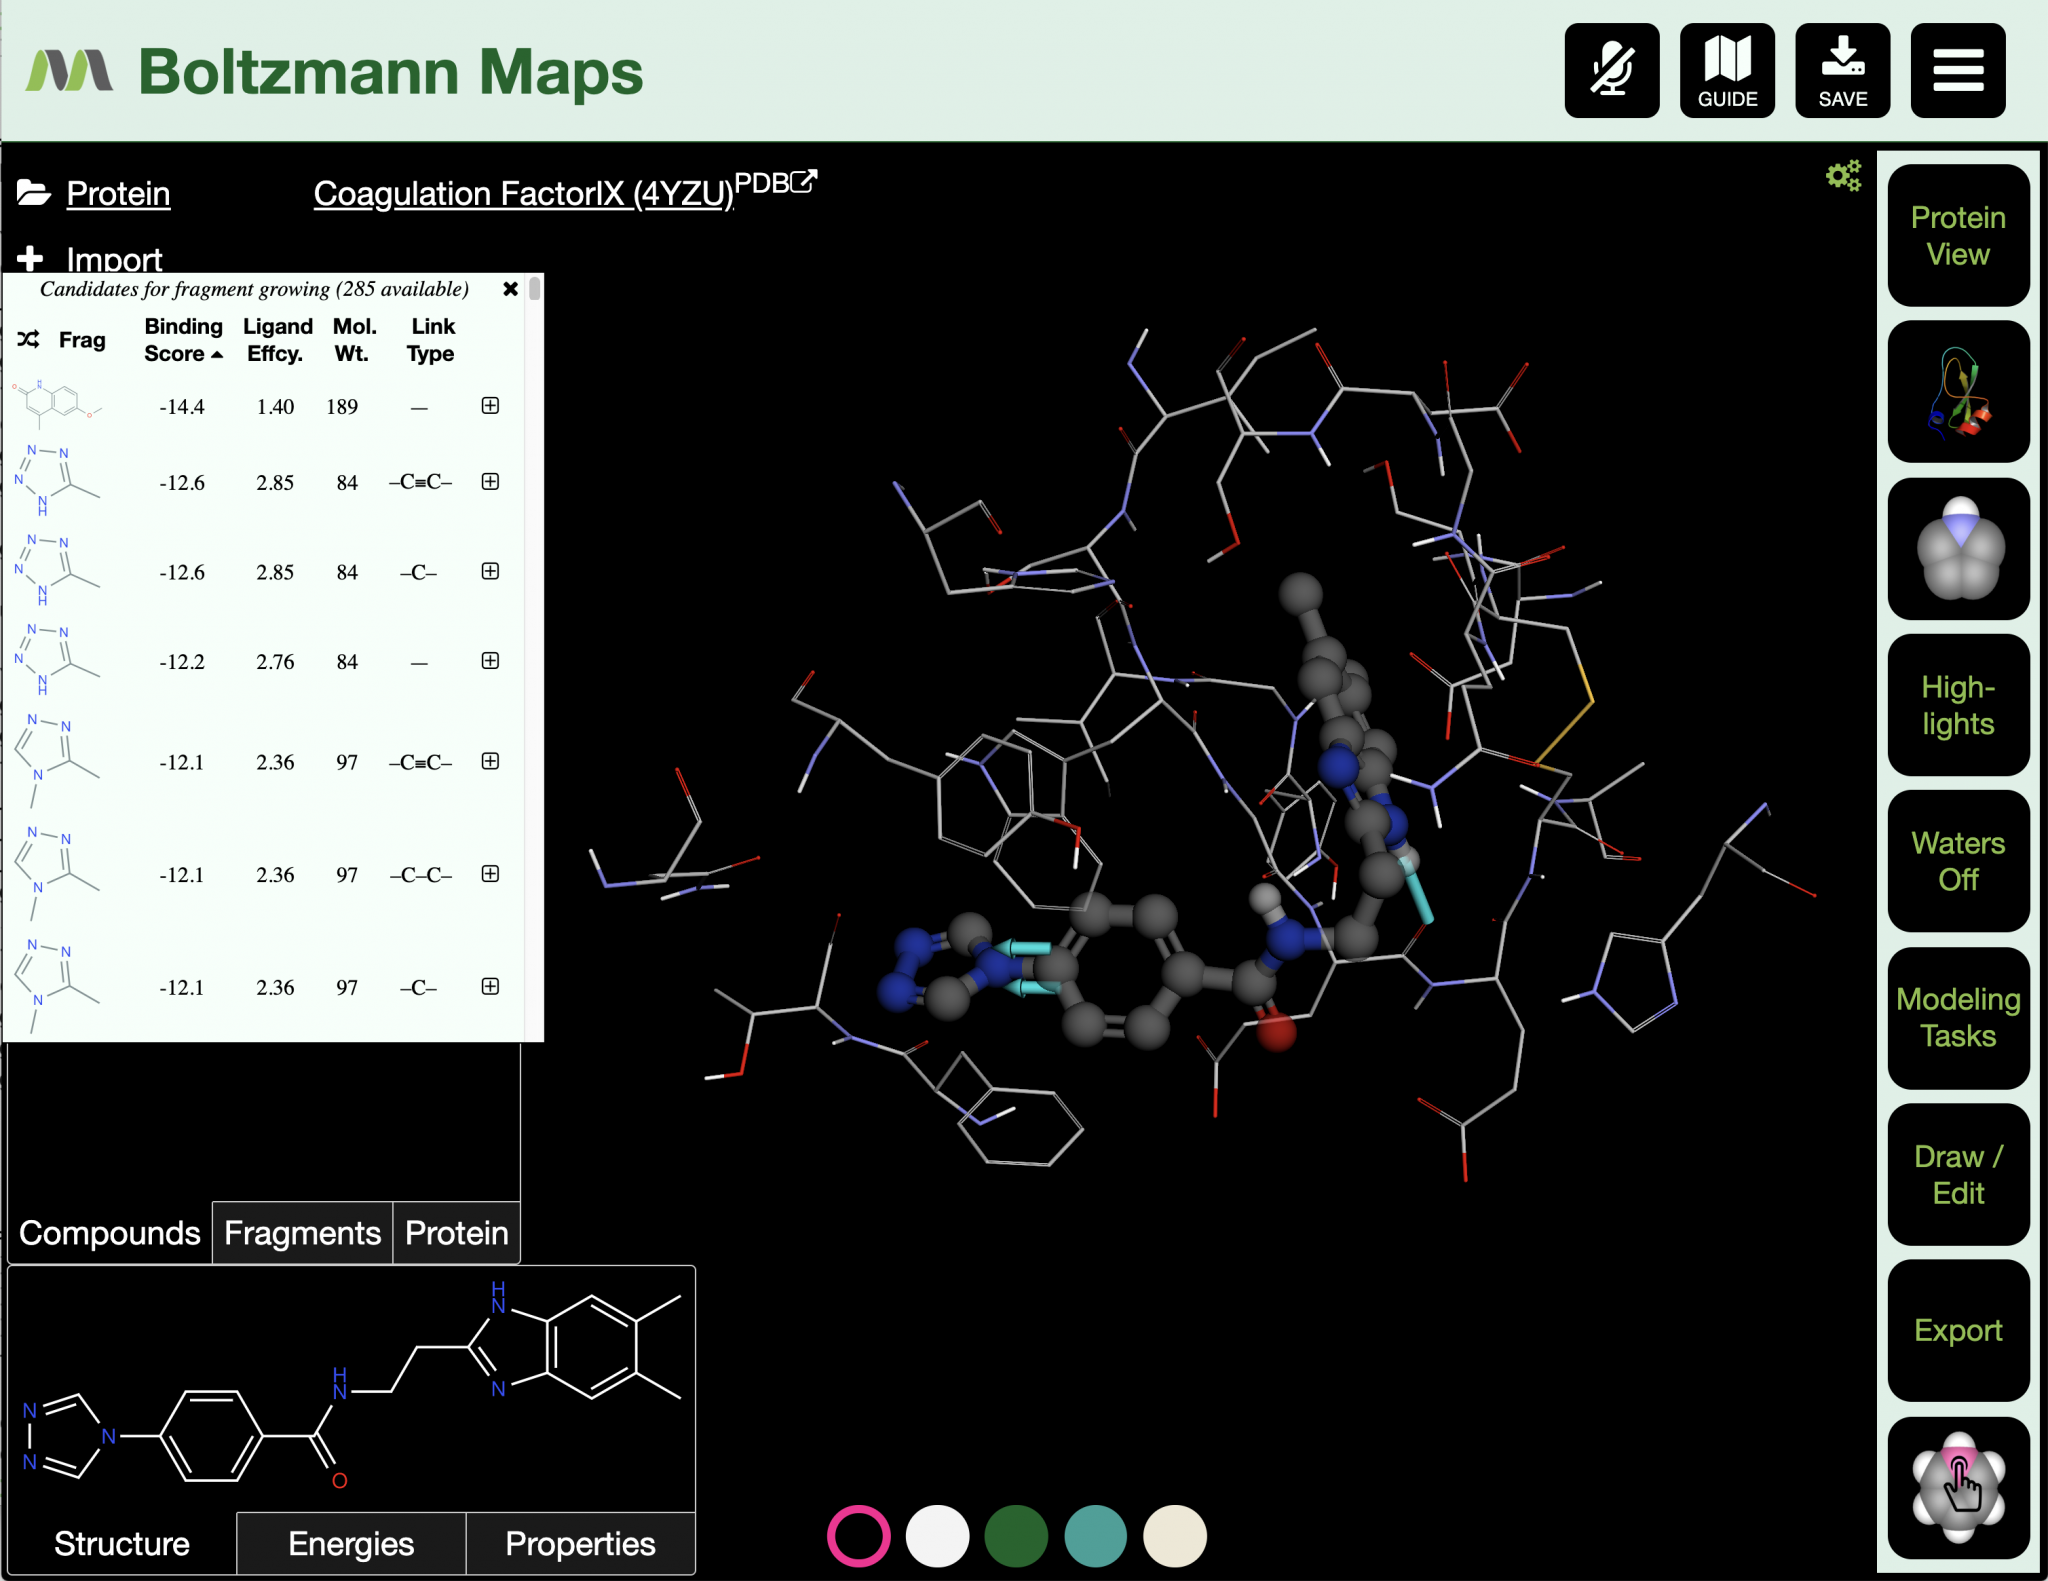This screenshot has width=2048, height=1581.
Task: Select the space-filling surface view thumbnail
Action: click(x=1957, y=548)
